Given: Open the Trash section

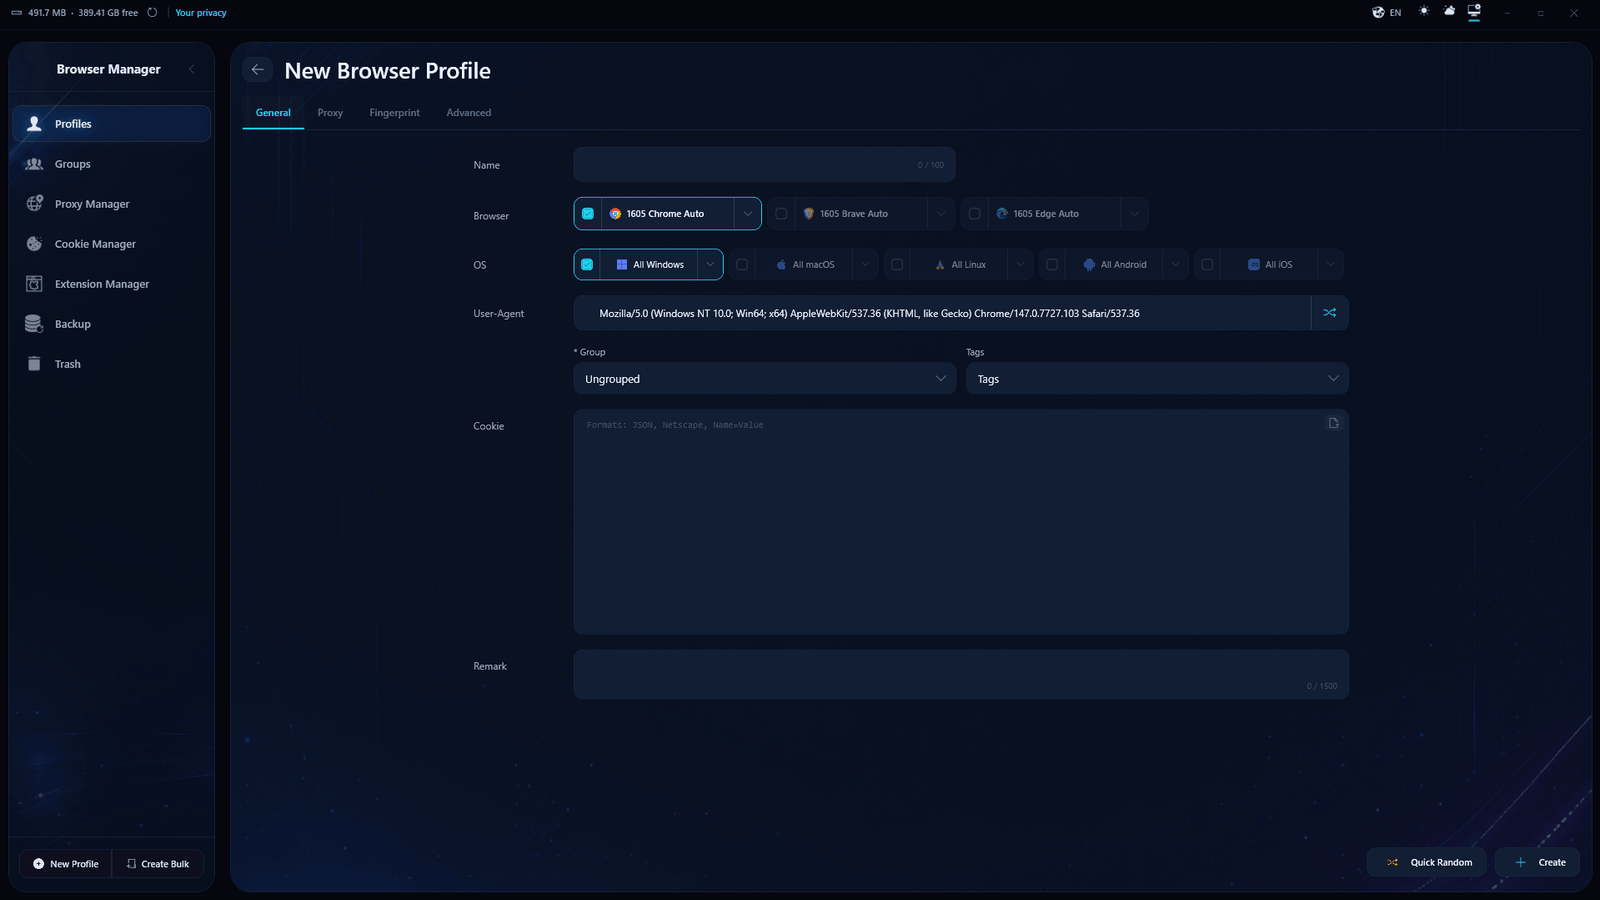Looking at the screenshot, I should click(x=111, y=364).
